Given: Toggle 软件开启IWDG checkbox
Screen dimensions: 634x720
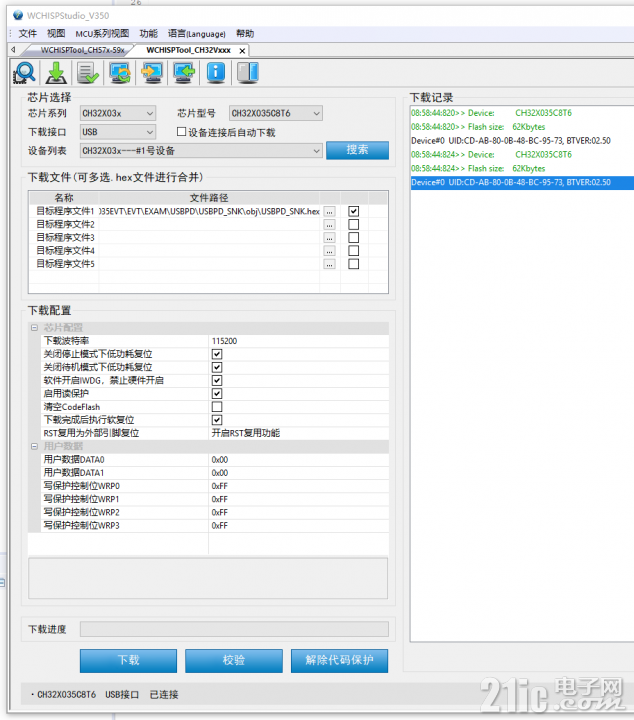Looking at the screenshot, I should pos(217,381).
